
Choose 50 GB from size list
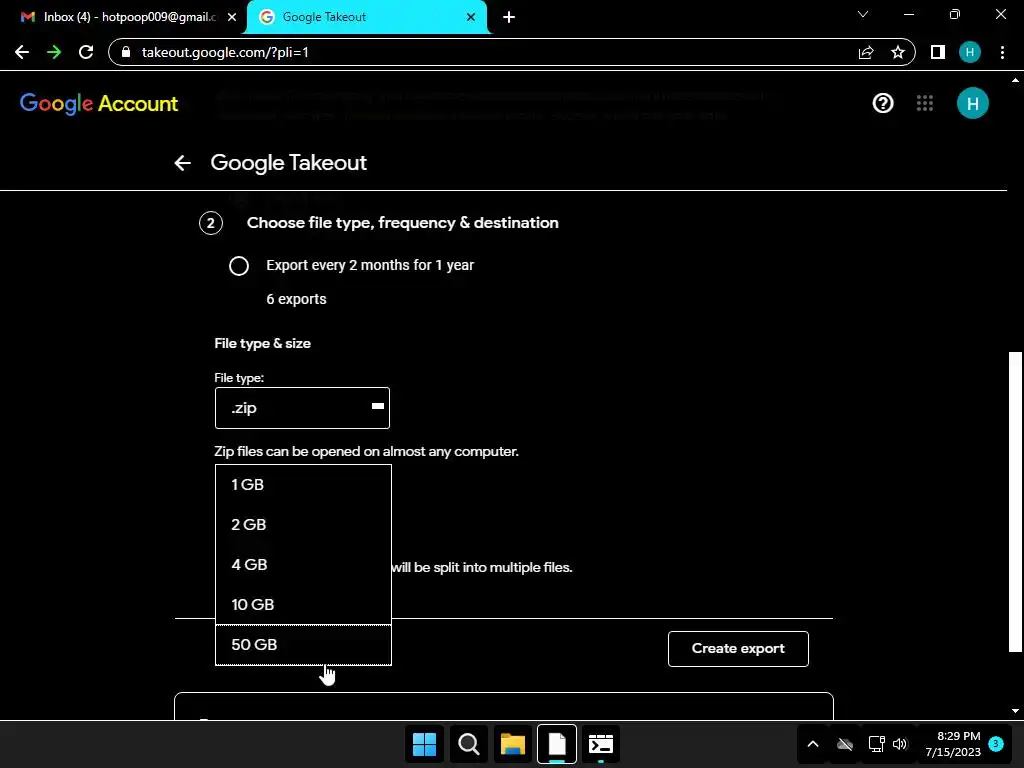[x=303, y=645]
